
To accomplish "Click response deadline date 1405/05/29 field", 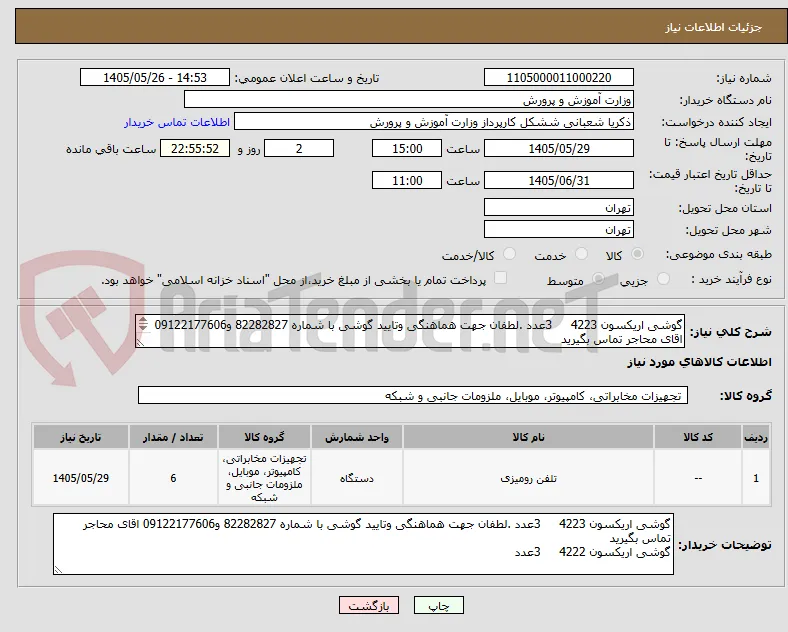I will [559, 148].
